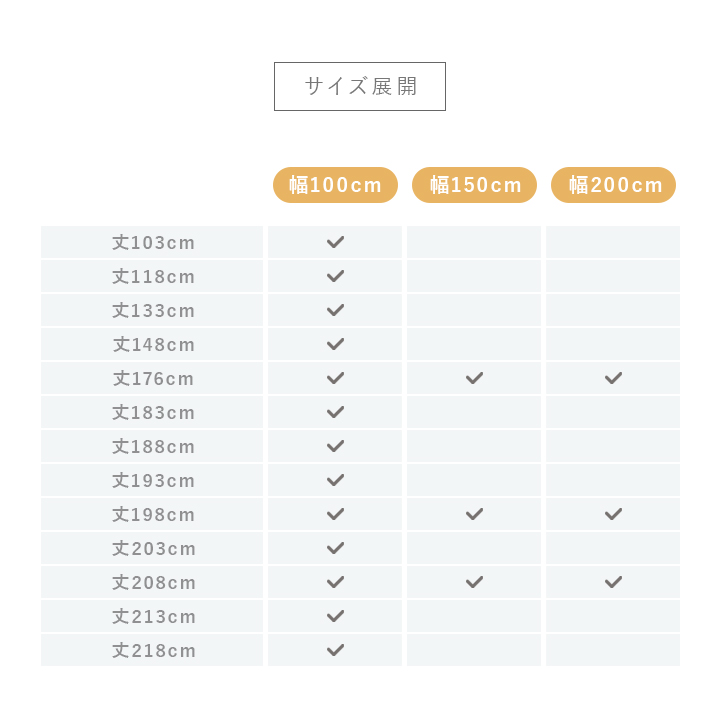720x720 pixels.
Task: Click checkmark for 丈148cm under 幅100cm
Action: [x=335, y=344]
